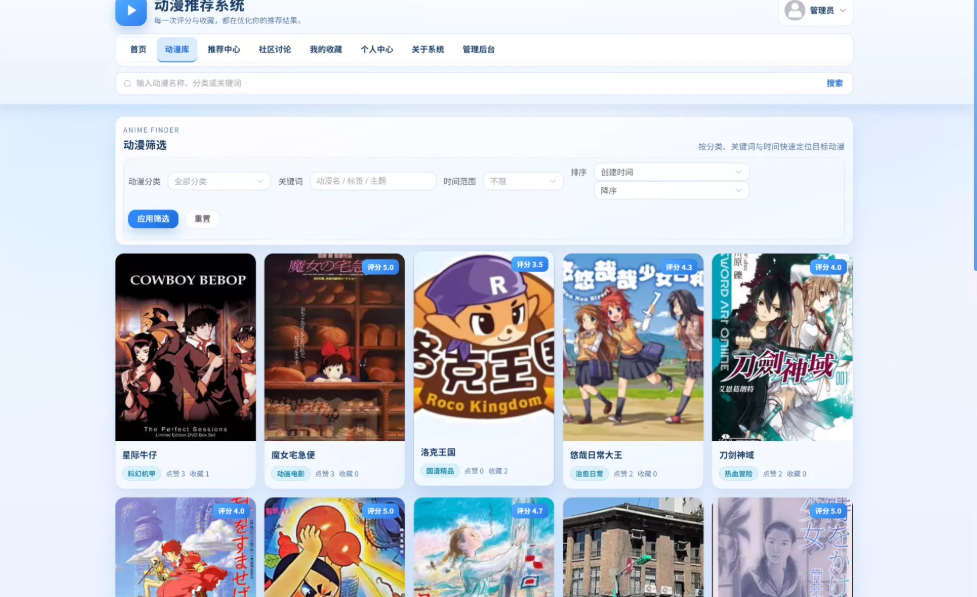Click 评分 5.0 badge on 魔女宅急便
977x597 pixels.
380,267
